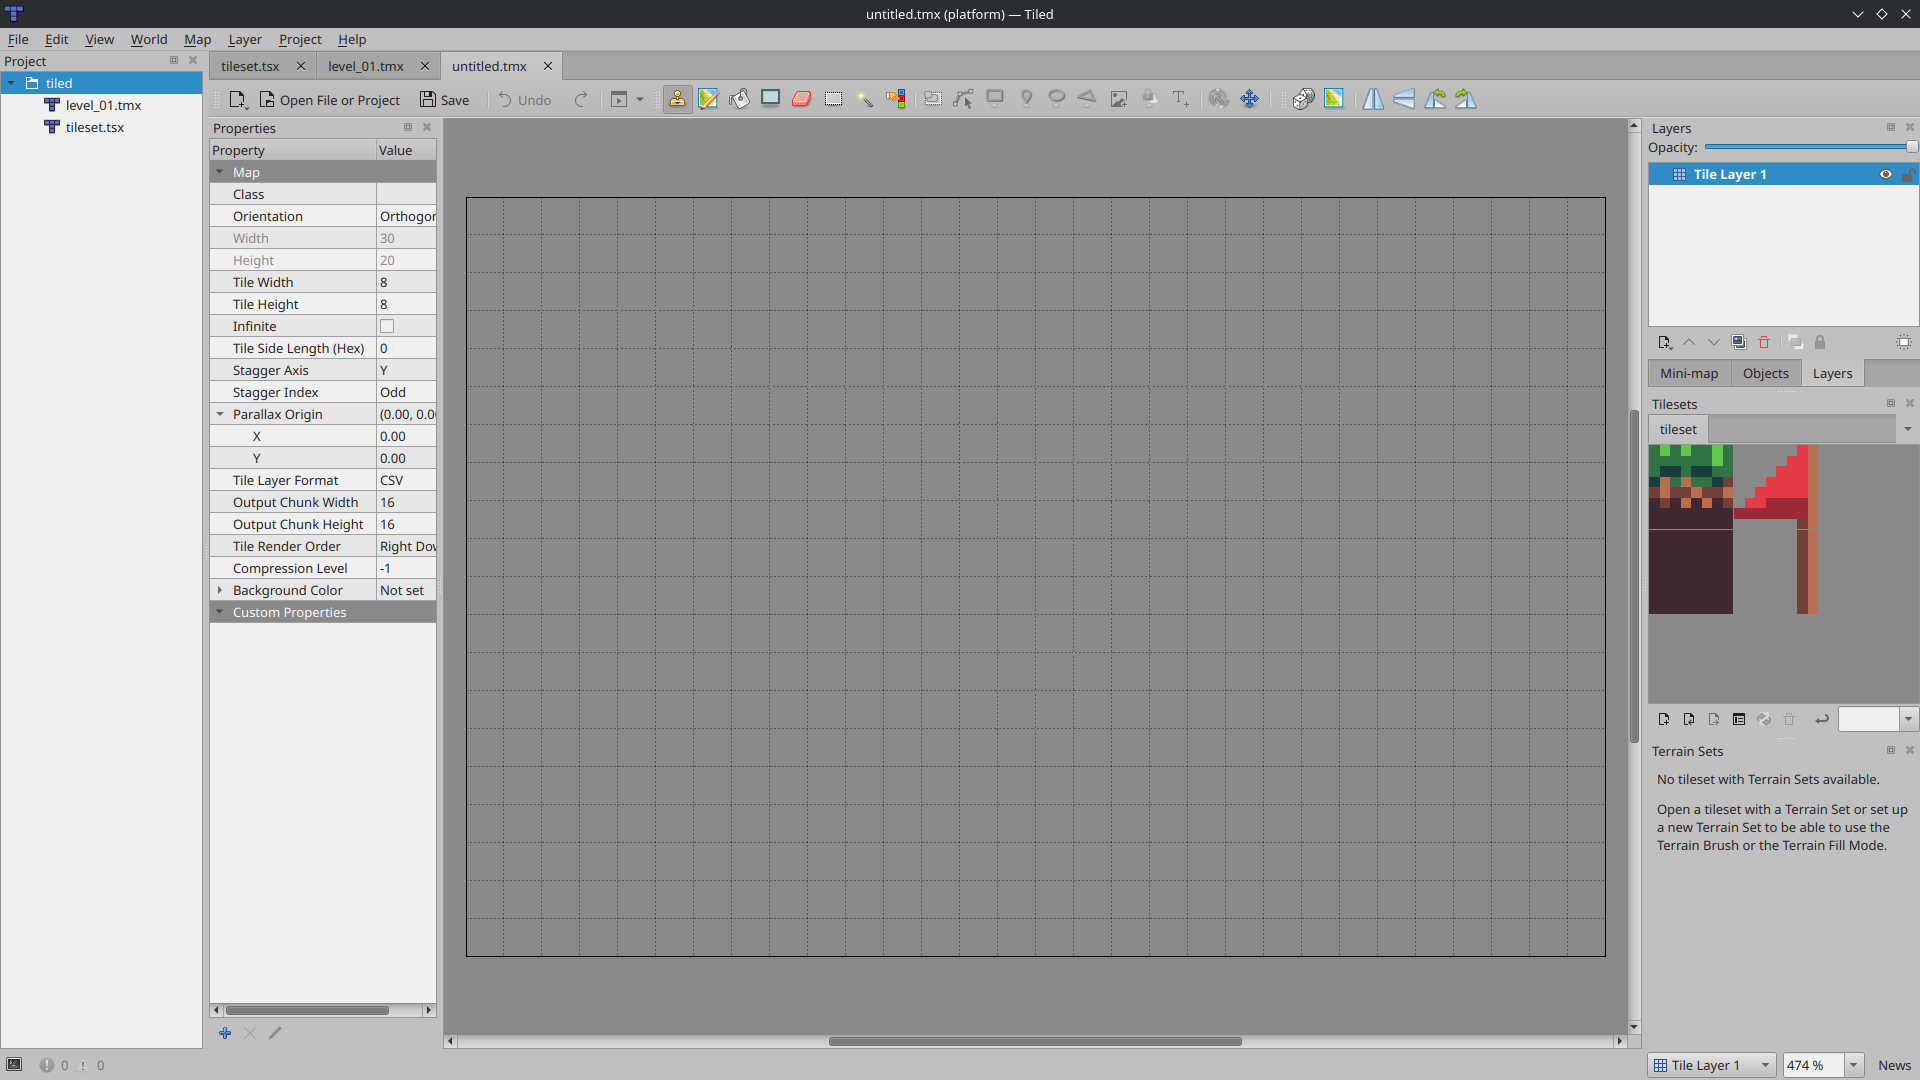Select the Eraser tool
Viewport: 1920px width, 1080px height.
pyautogui.click(x=802, y=99)
